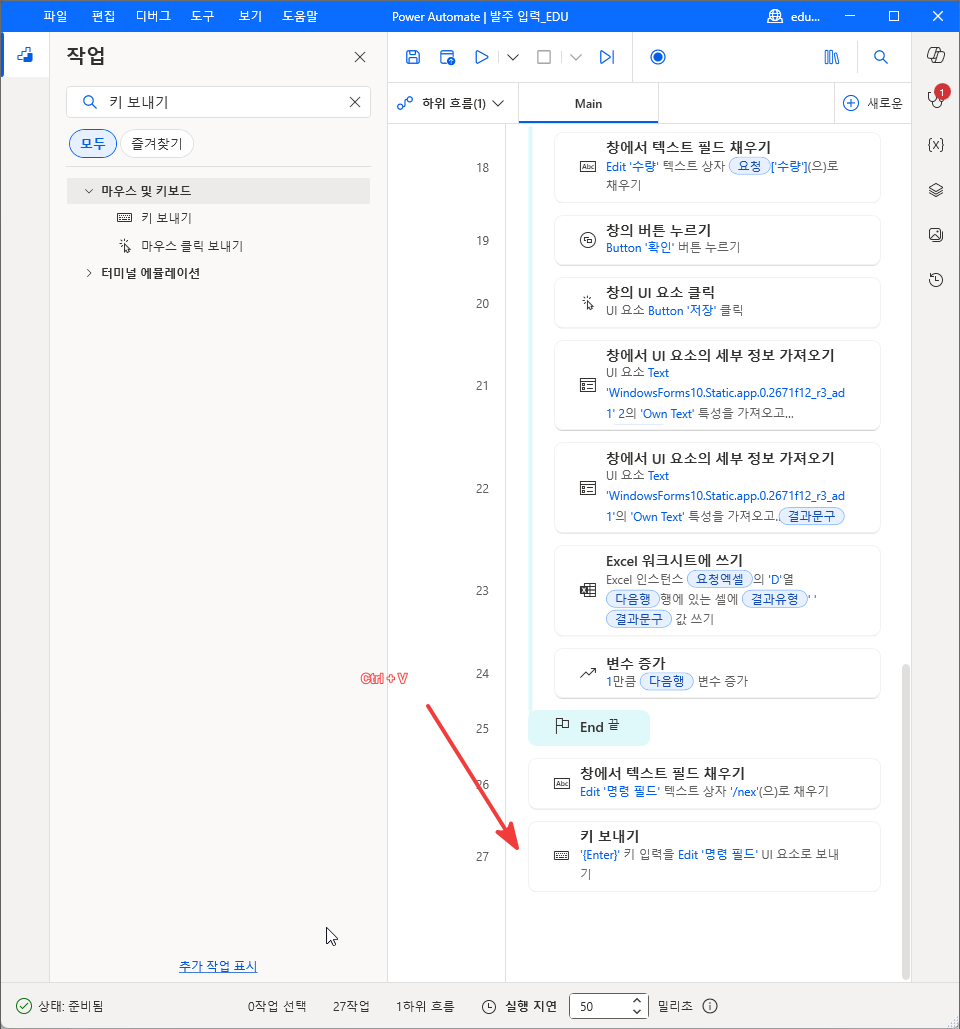Click the 실행 지연 info icon
960x1029 pixels.
tap(710, 1006)
